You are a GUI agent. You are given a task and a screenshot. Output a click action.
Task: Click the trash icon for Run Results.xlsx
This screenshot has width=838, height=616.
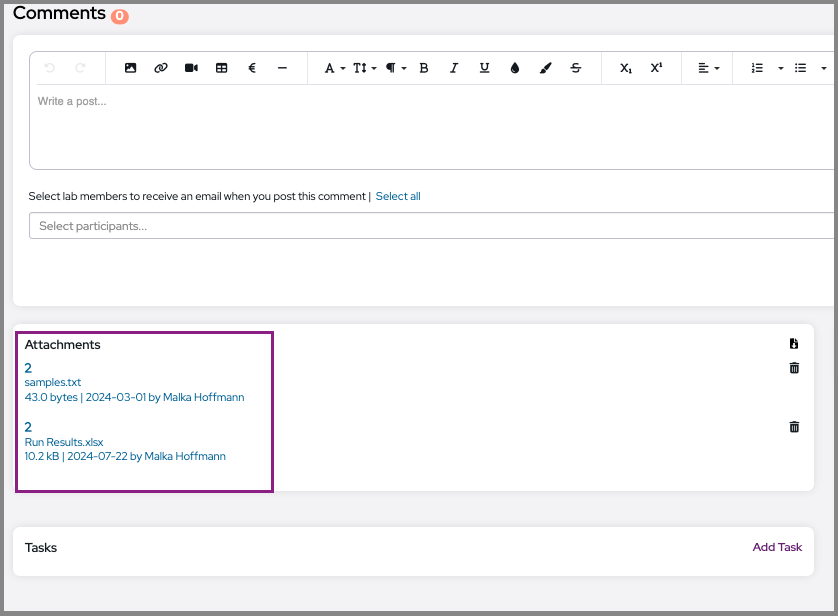(794, 427)
